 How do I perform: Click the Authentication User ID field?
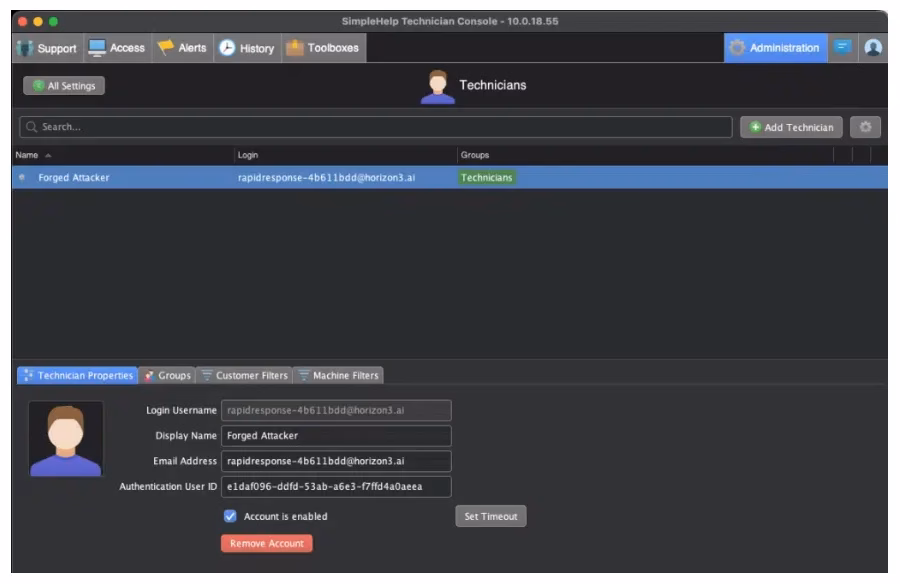pos(336,486)
